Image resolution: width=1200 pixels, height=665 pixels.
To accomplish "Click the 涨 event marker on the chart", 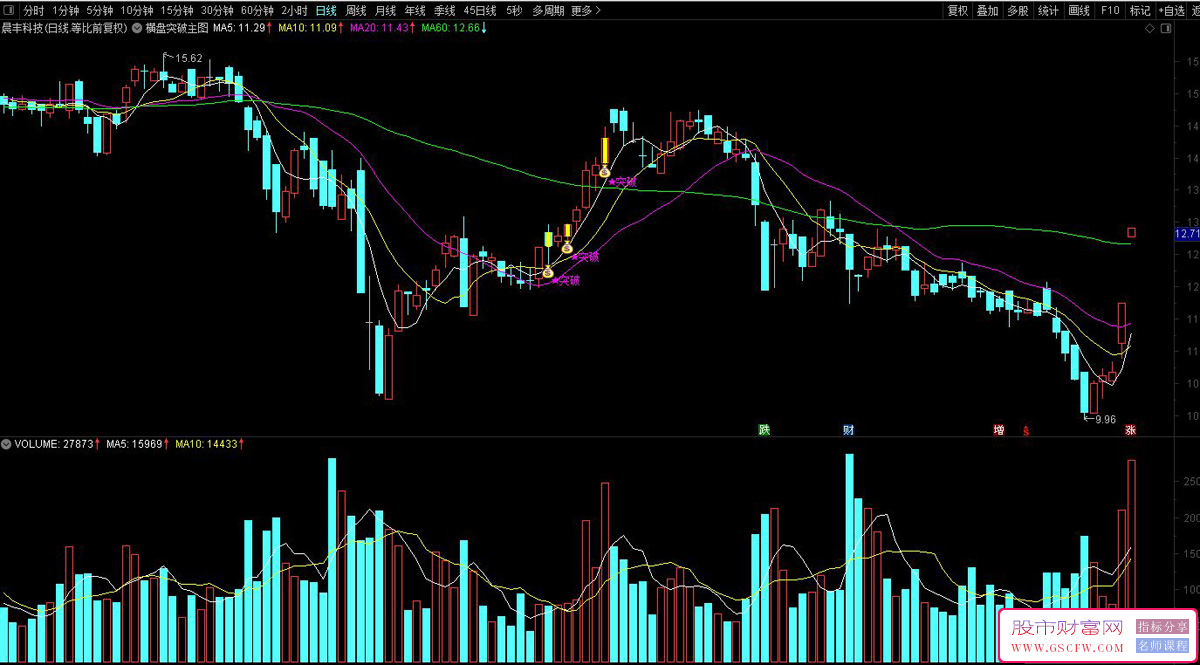I will 1130,430.
